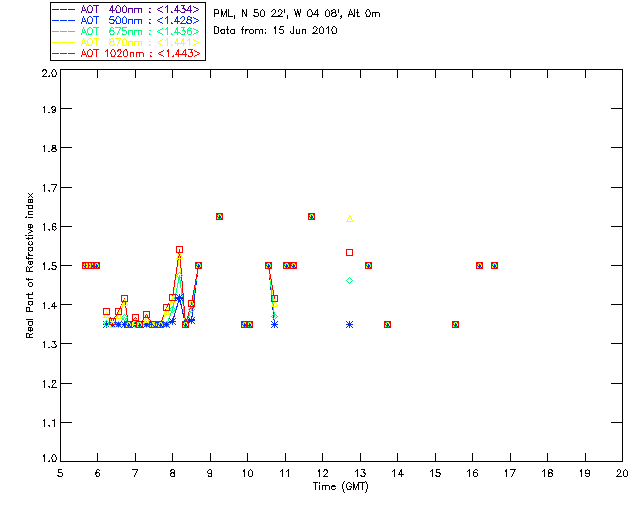Click the x-axis tick label 11
Image resolution: width=640 pixels, height=512 pixels.
285,473
